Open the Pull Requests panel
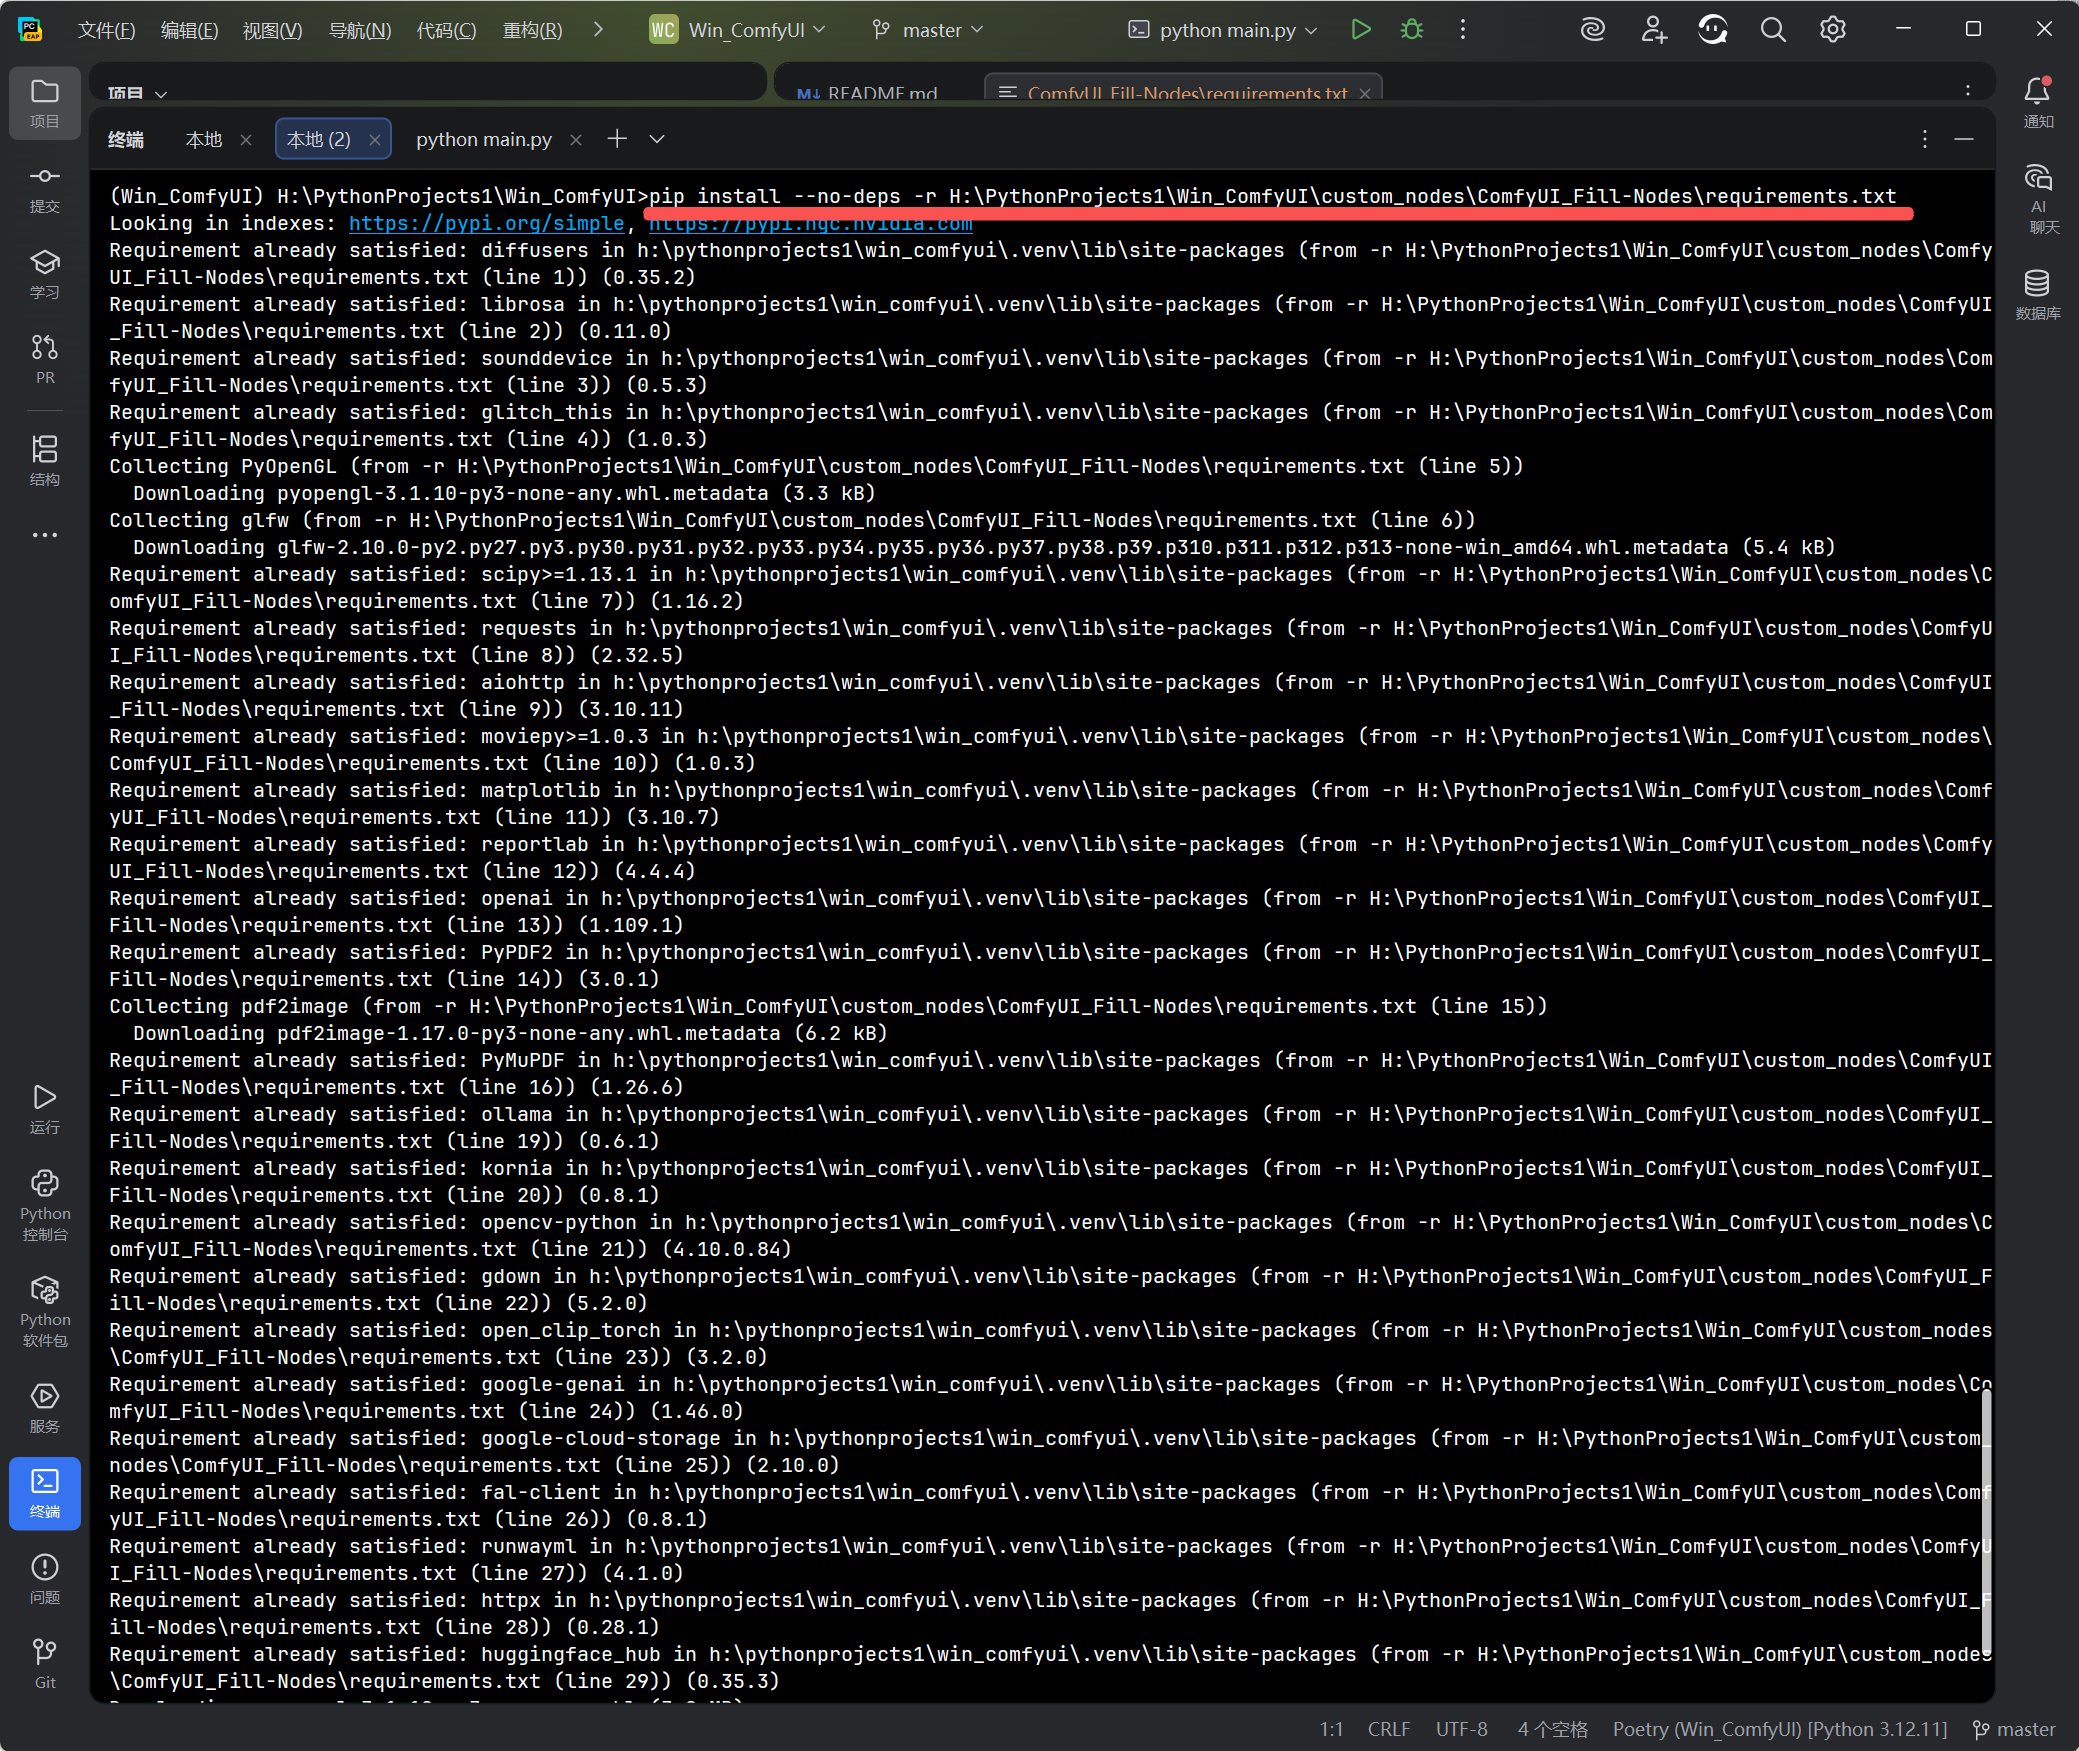 click(x=44, y=360)
